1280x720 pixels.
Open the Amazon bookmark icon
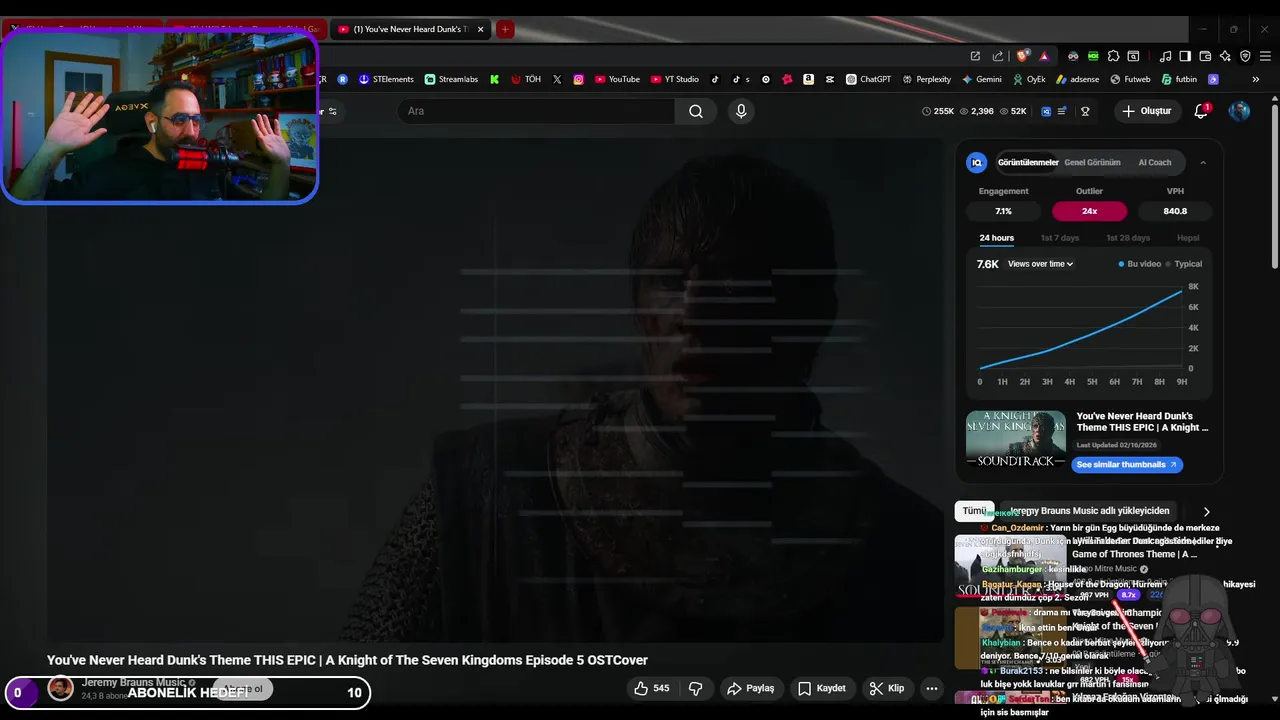(808, 79)
